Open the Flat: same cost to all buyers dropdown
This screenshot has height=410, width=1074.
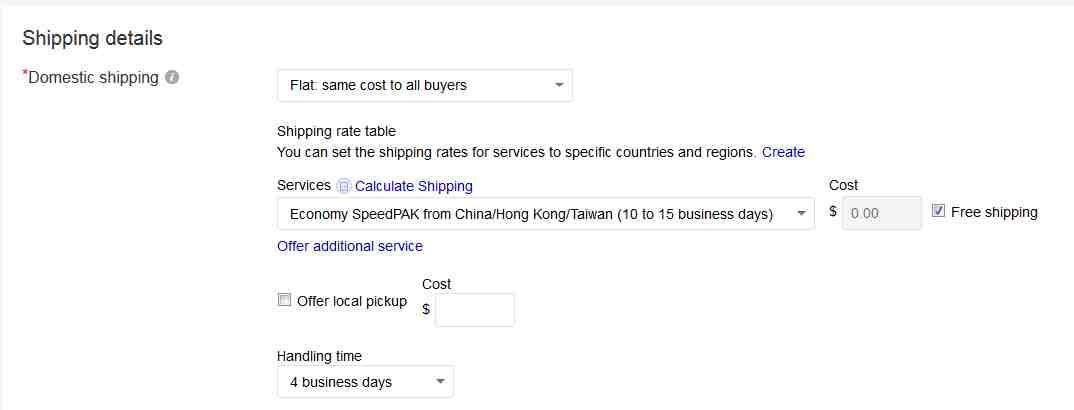[425, 86]
